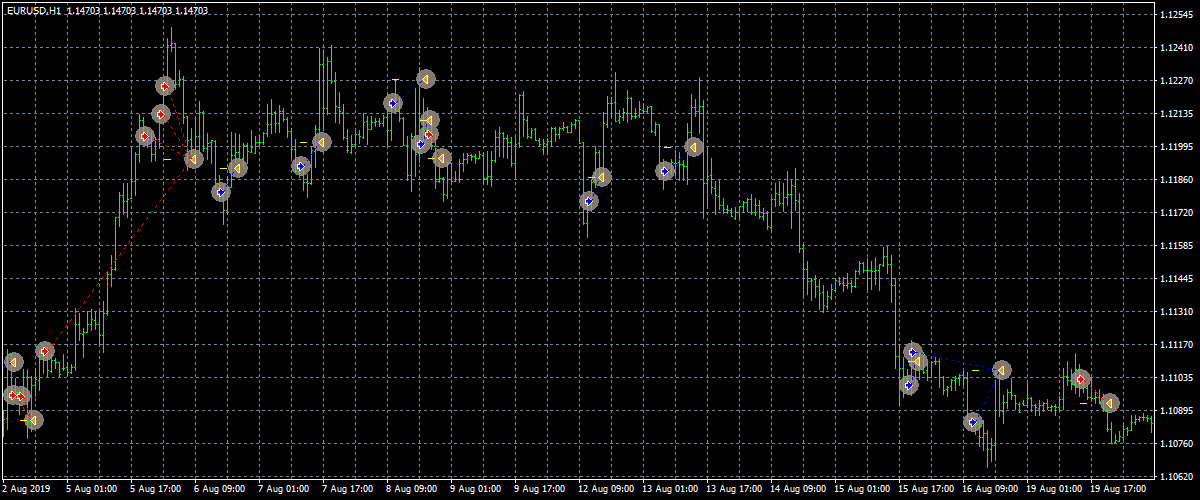The width and height of the screenshot is (1200, 500).
Task: Click the 13 Aug 01:00 time label
Action: (x=670, y=490)
